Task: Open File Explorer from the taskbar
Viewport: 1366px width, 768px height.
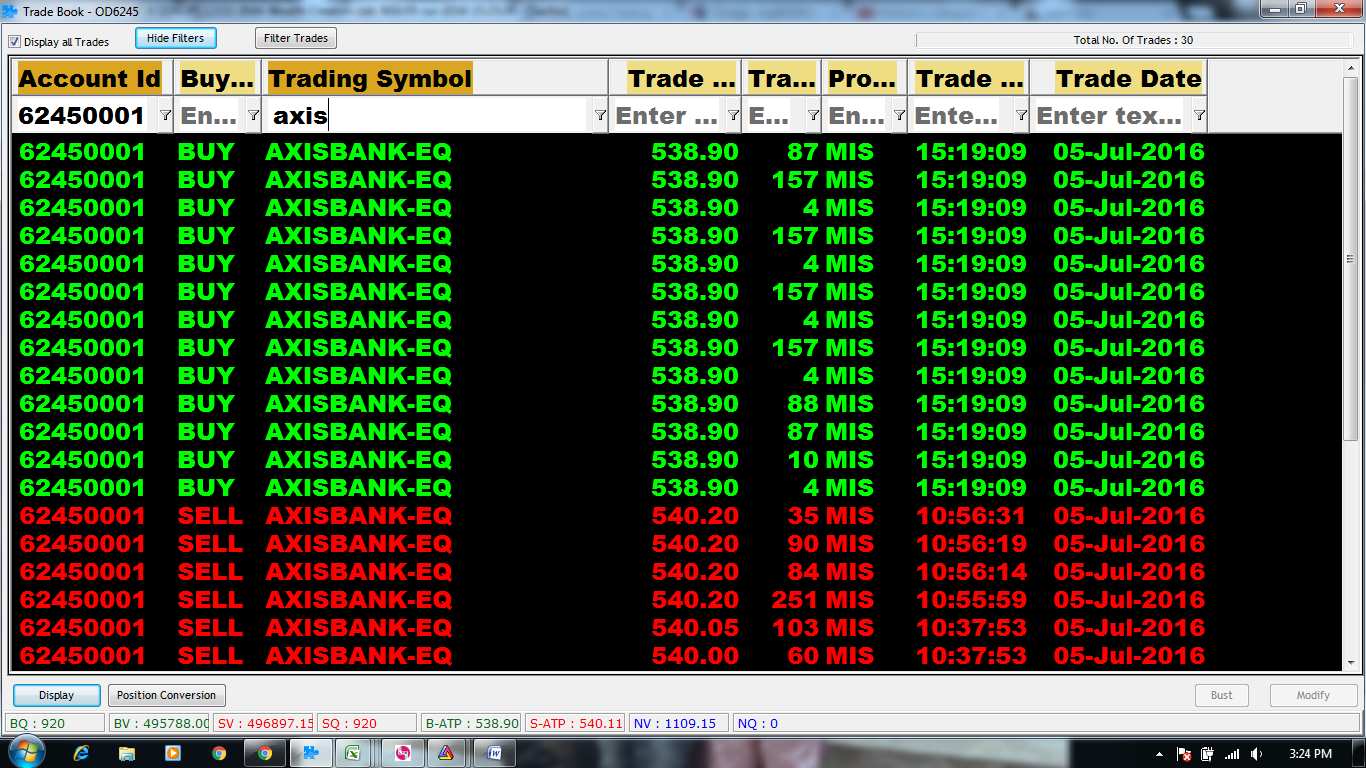Action: tap(127, 753)
